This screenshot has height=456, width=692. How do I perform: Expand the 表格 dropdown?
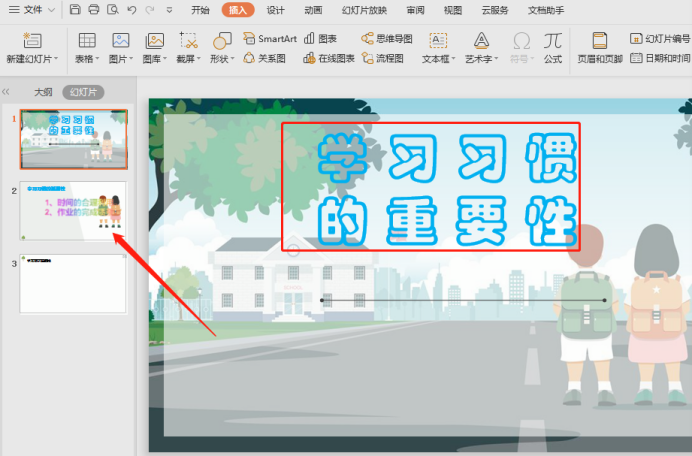[98, 59]
